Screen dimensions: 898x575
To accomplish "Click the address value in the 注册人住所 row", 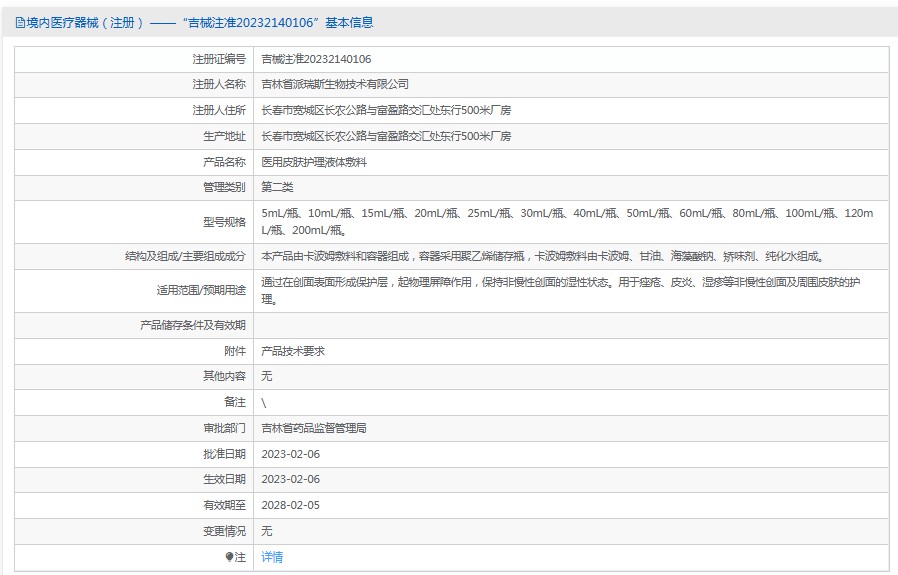I will (x=386, y=110).
